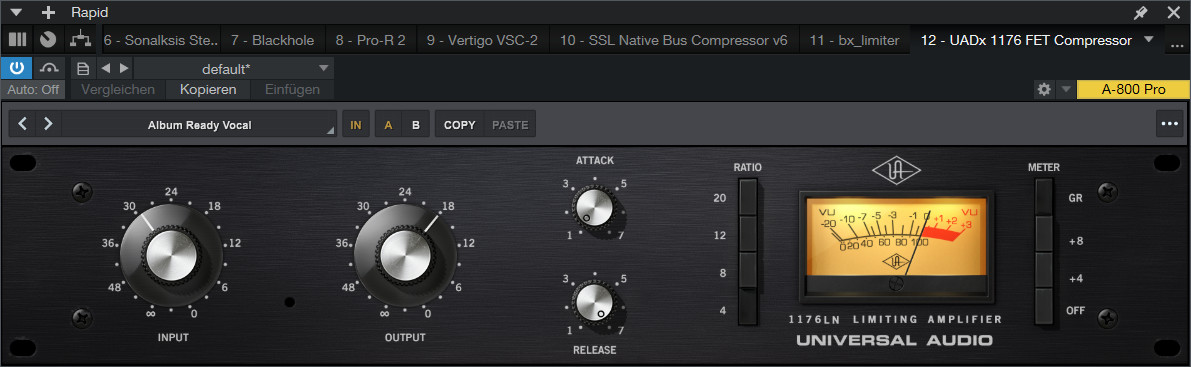Click the 1176LN LIMITING AMPLIFIER label
The width and height of the screenshot is (1191, 367).
(x=895, y=319)
